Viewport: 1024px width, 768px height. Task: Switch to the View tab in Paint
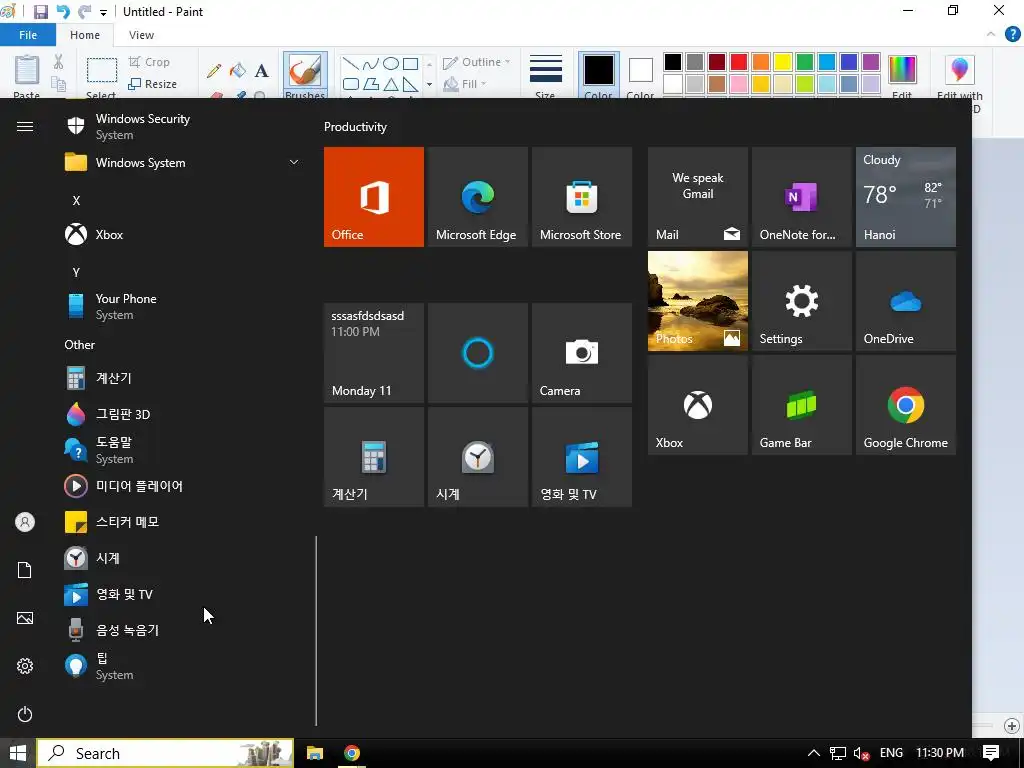(141, 35)
